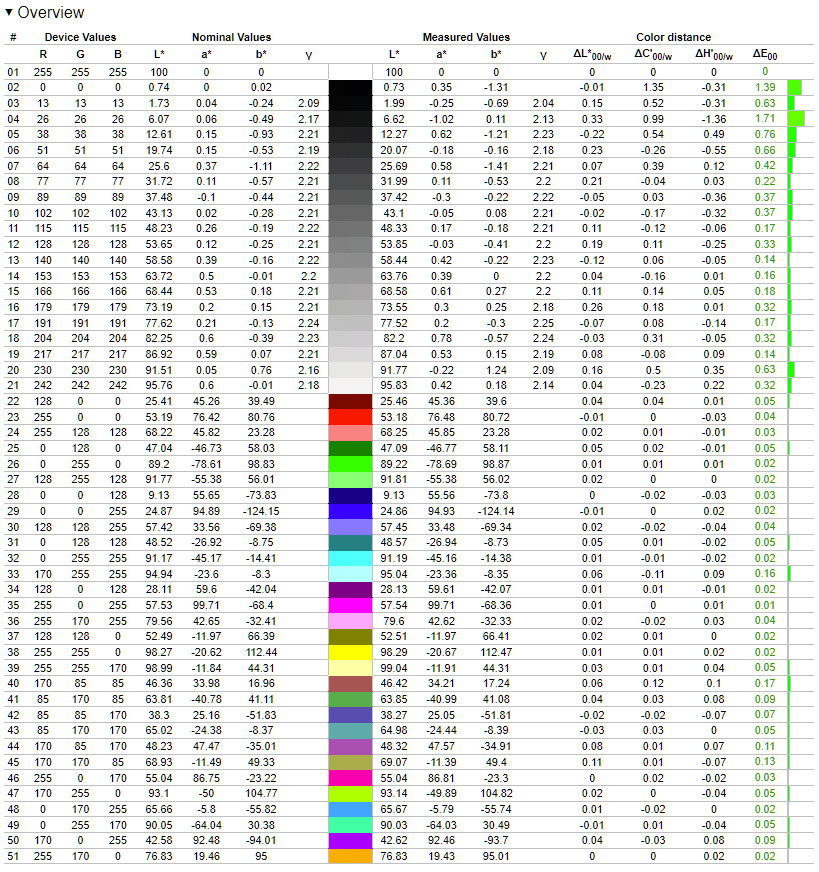
Task: Click the mid-gray swatch in row 12
Action: coord(350,245)
